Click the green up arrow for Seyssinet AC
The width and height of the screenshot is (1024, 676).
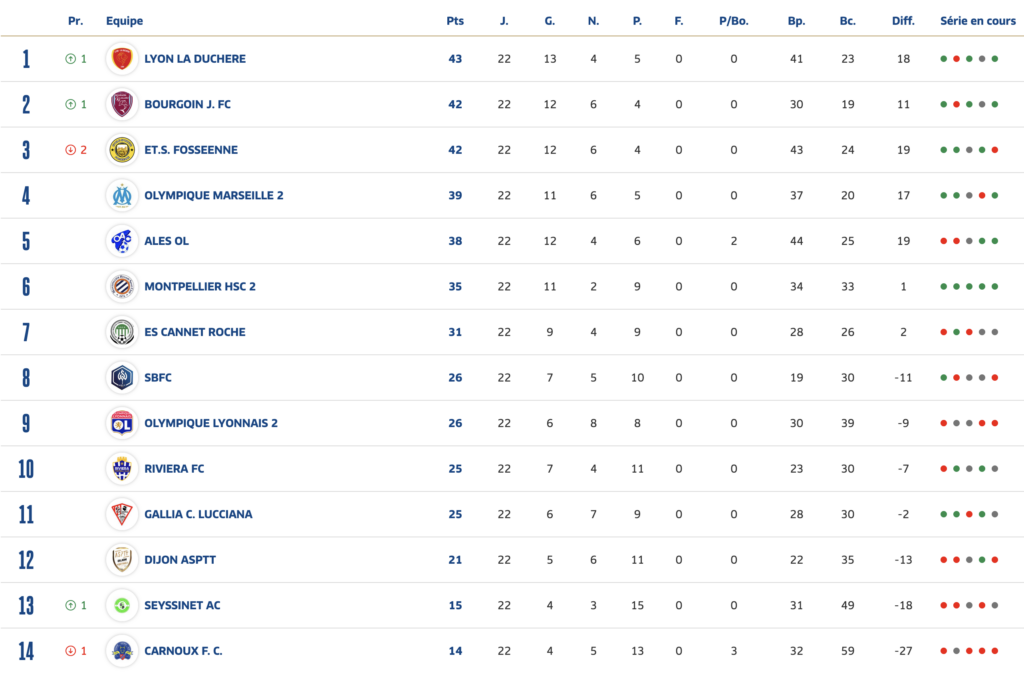coord(71,605)
